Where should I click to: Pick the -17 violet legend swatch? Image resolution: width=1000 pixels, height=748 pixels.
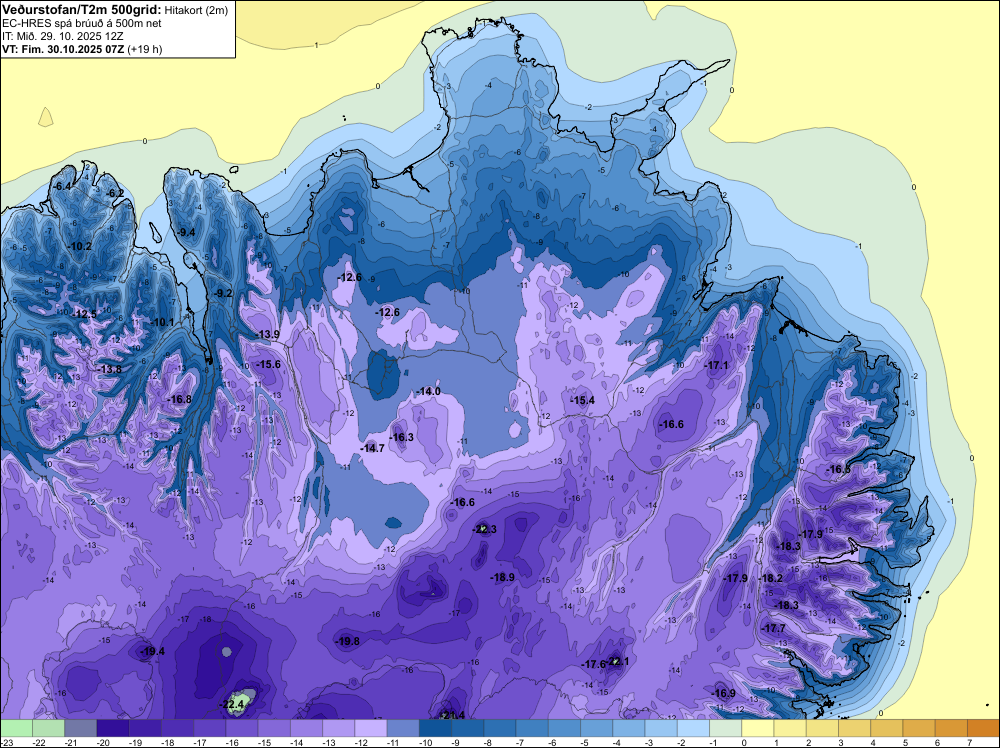pos(210,728)
